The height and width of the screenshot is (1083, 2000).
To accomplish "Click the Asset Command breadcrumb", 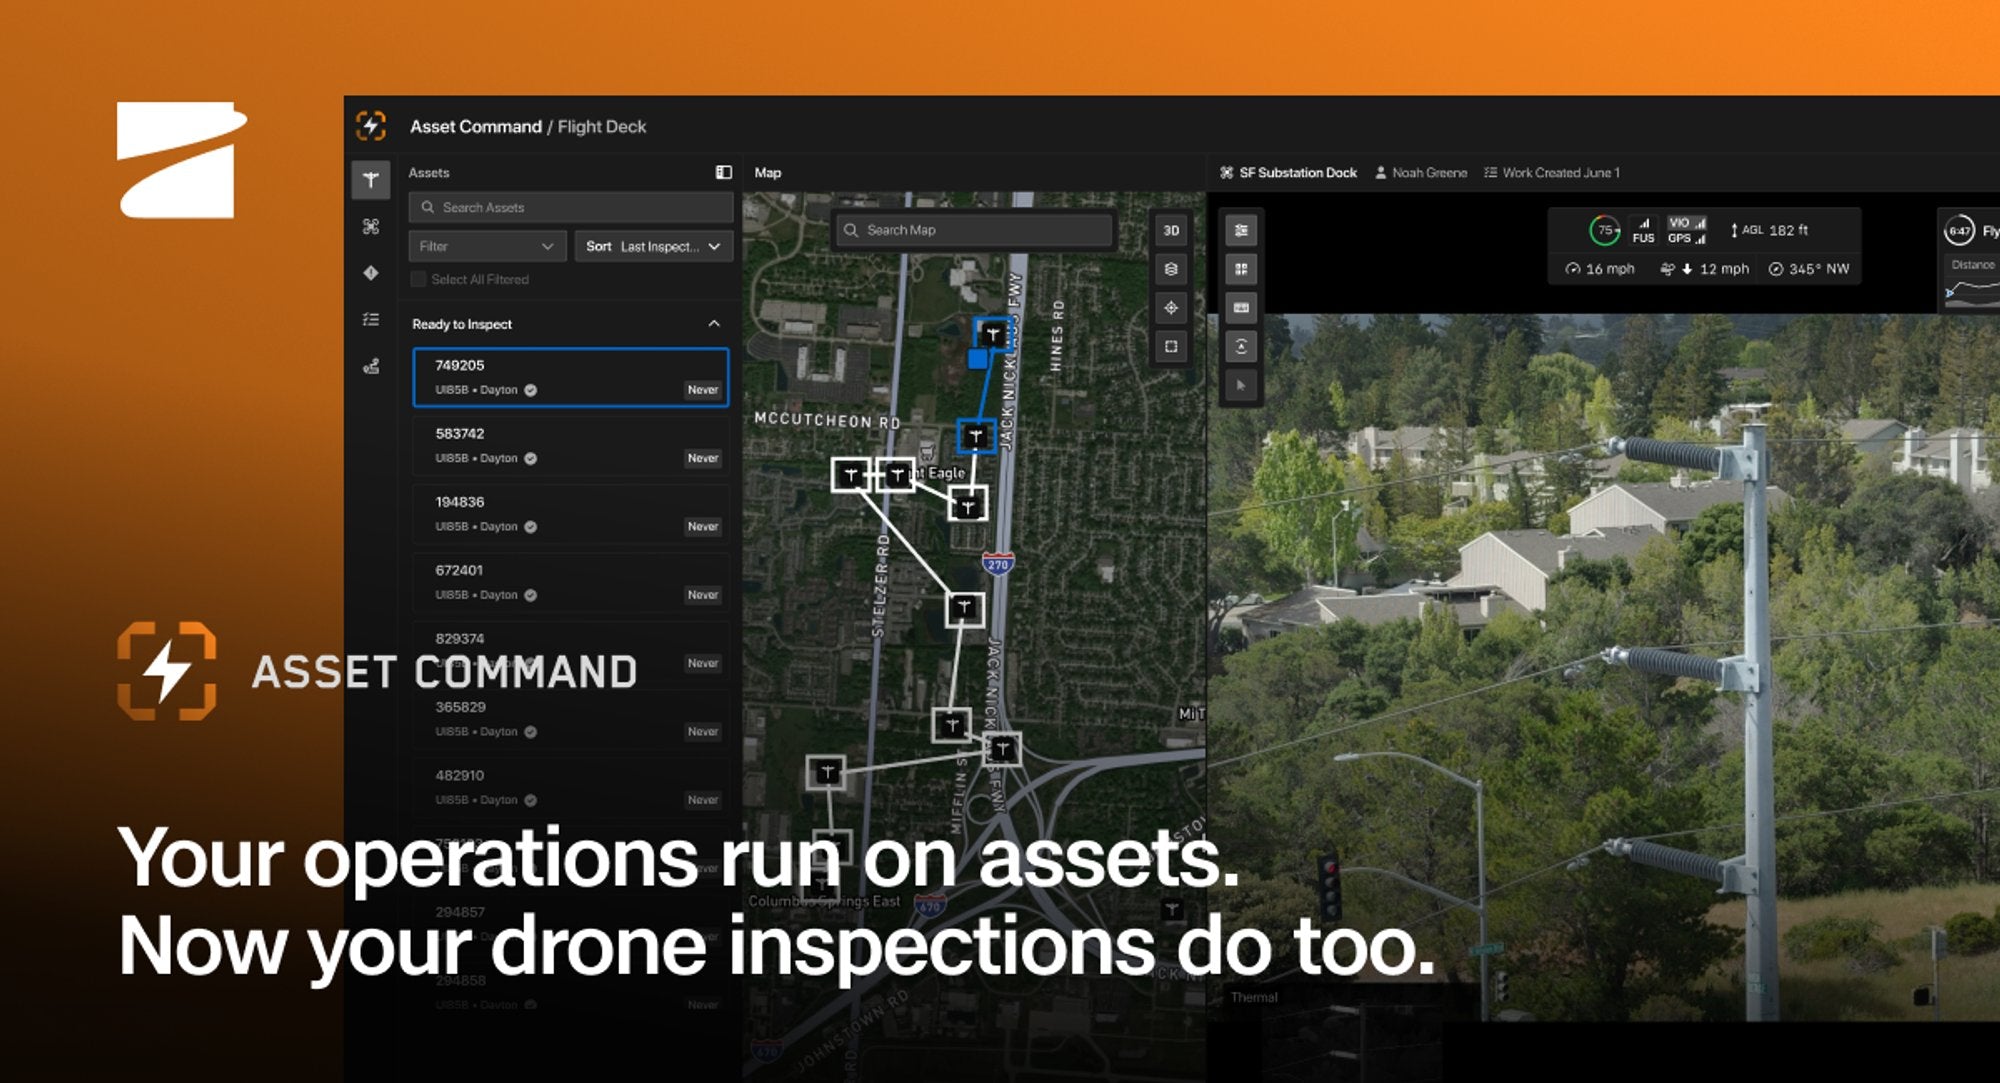I will (476, 127).
